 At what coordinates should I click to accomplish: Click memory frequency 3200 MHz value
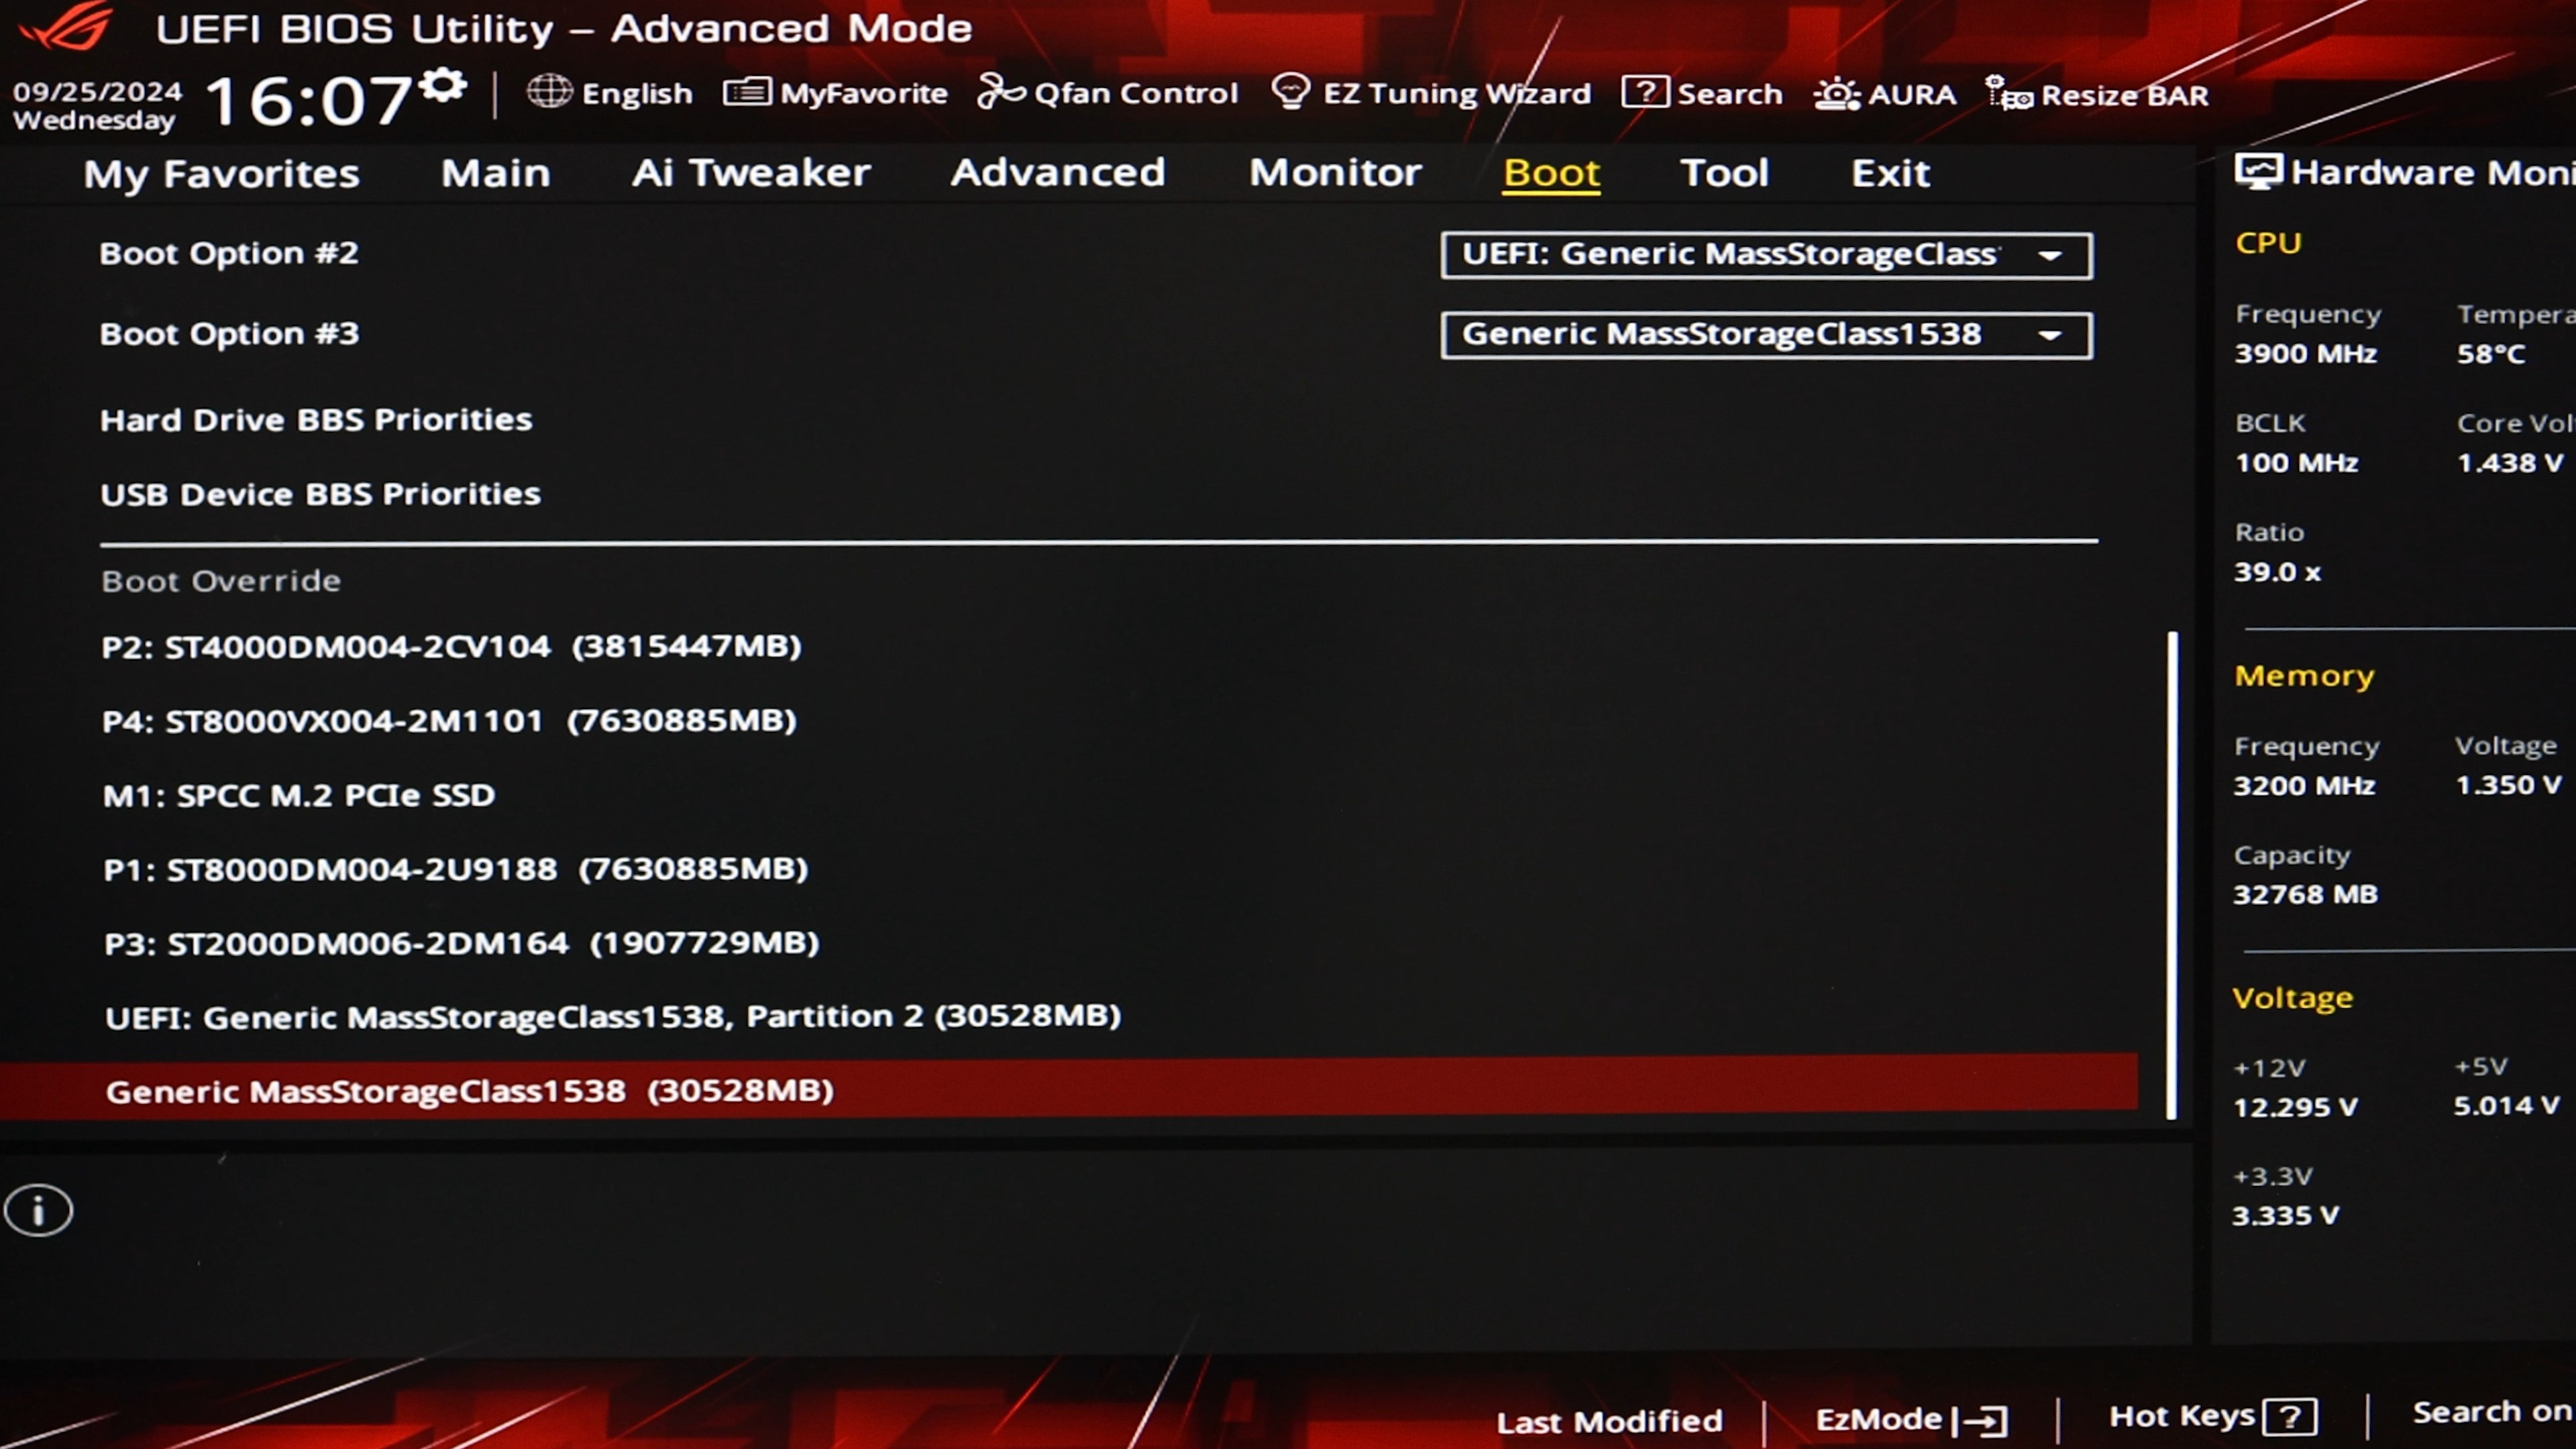(2304, 786)
